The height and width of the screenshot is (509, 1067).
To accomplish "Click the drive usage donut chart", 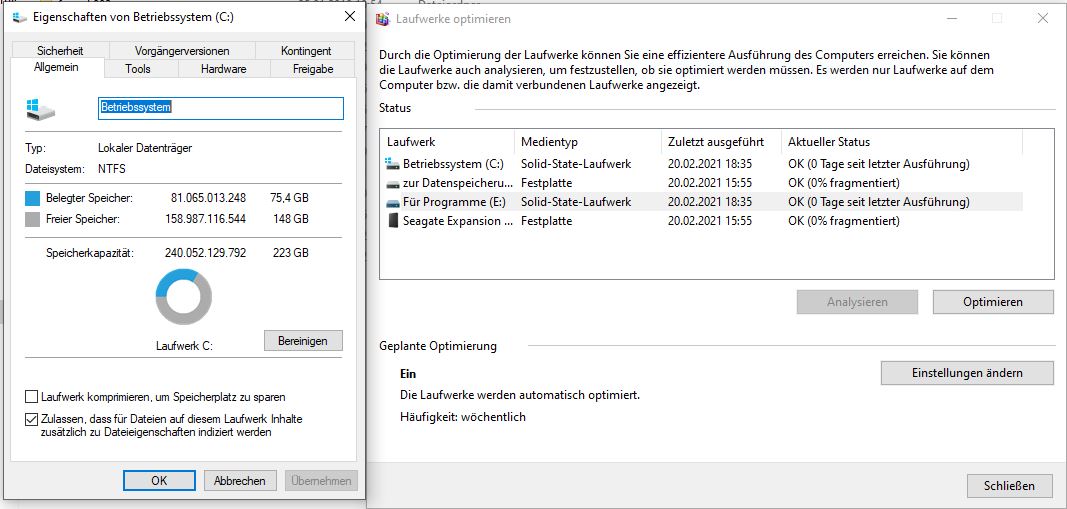I will [x=184, y=297].
